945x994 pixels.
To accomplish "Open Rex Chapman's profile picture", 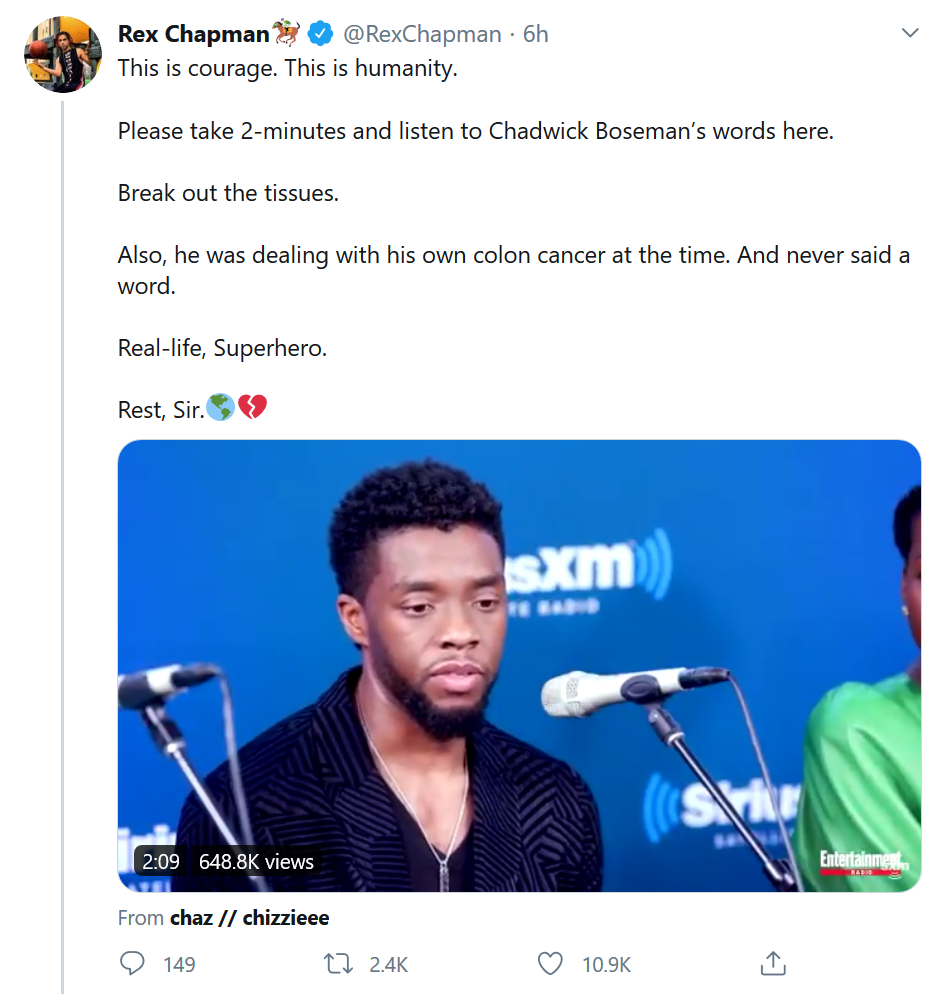I will click(63, 54).
